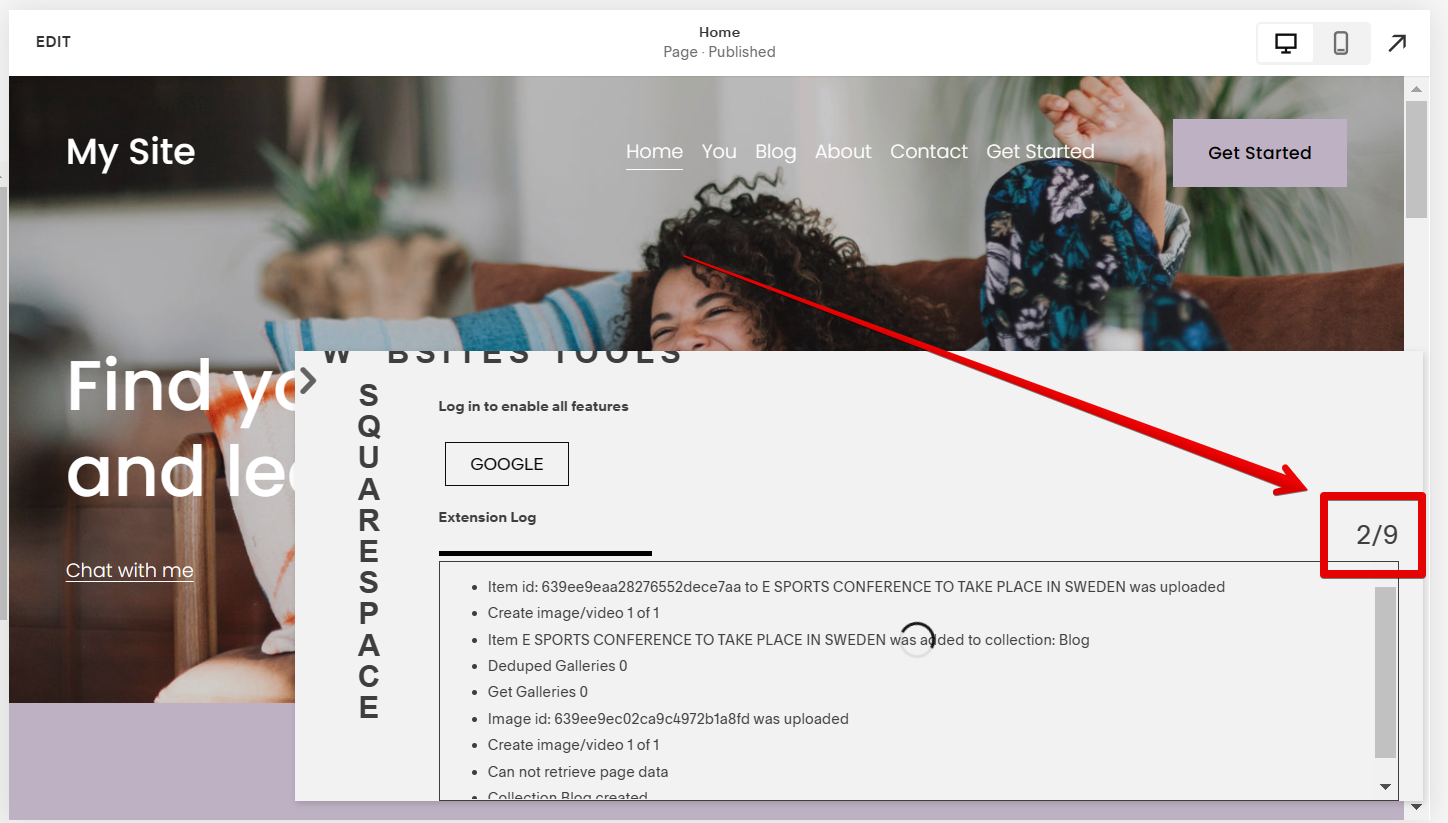This screenshot has width=1448, height=823.
Task: Click the page scrollbar down arrow
Action: [1416, 807]
